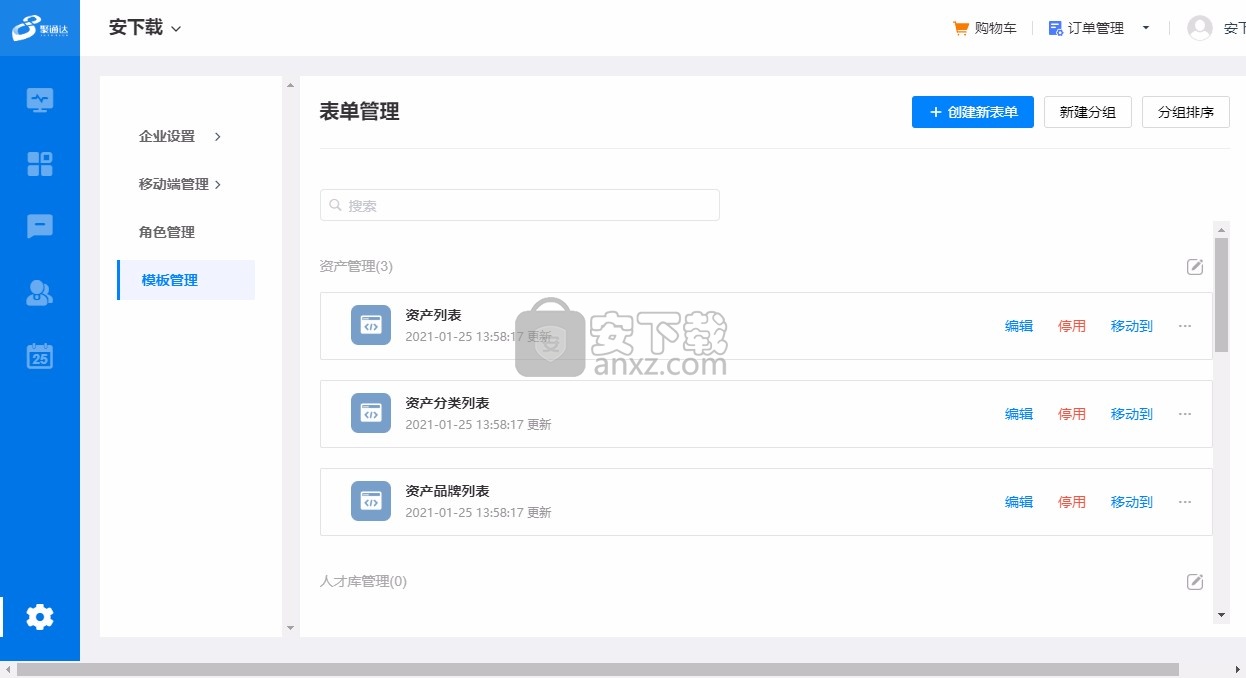Viewport: 1246px width, 678px height.
Task: Click 编辑 for 资产分类列表
Action: [1019, 414]
